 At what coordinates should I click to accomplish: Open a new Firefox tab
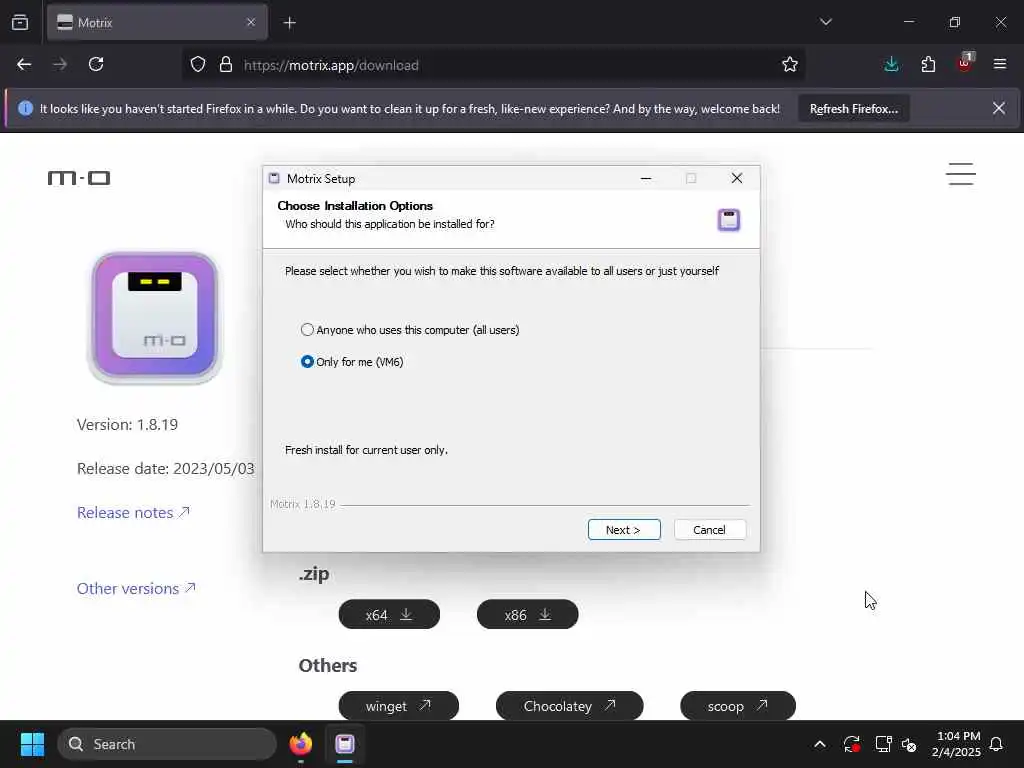tap(290, 23)
